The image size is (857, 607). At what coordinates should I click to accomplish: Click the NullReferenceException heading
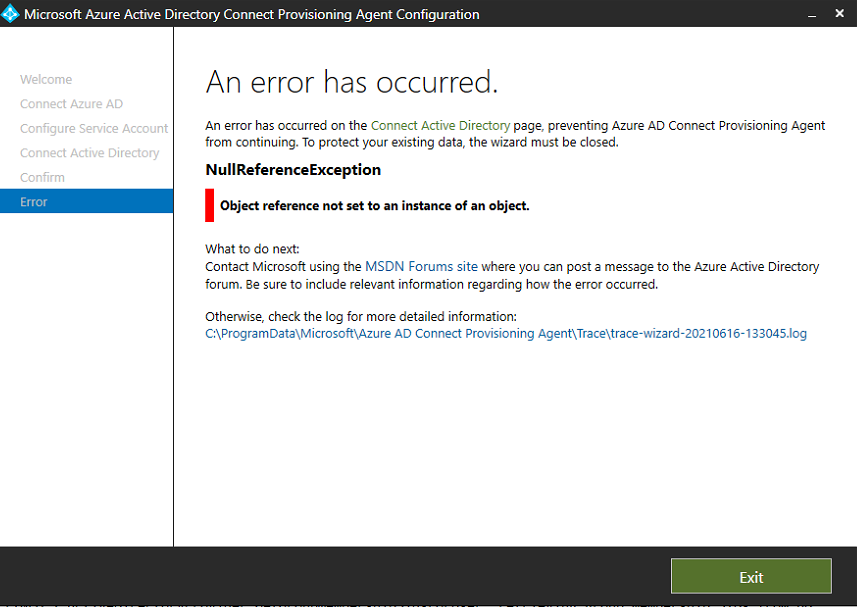291,170
